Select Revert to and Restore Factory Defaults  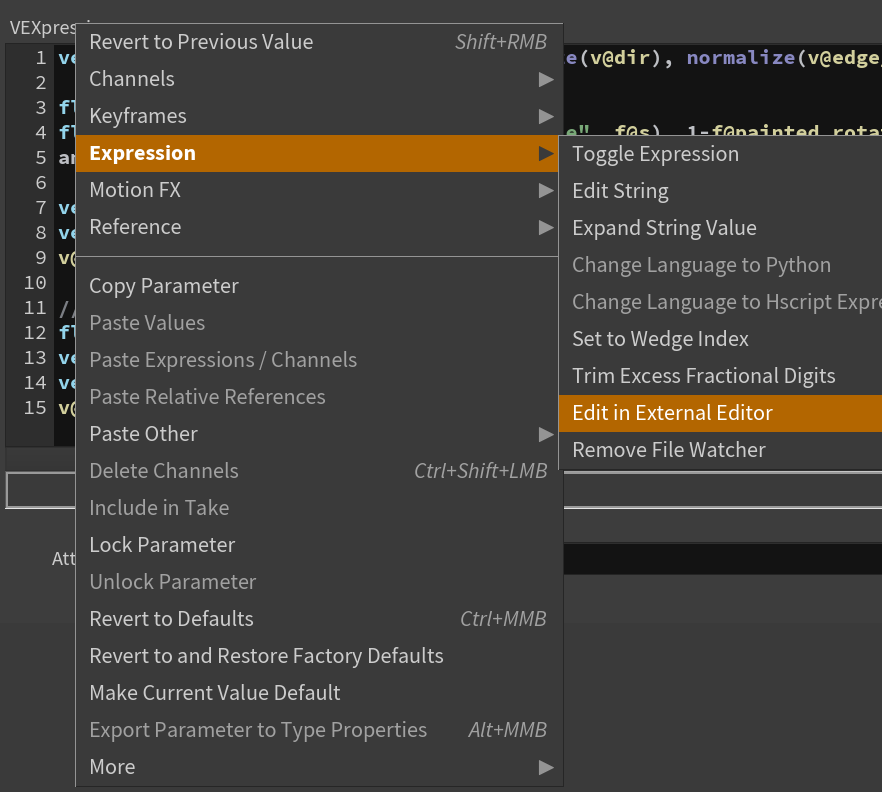click(x=319, y=656)
